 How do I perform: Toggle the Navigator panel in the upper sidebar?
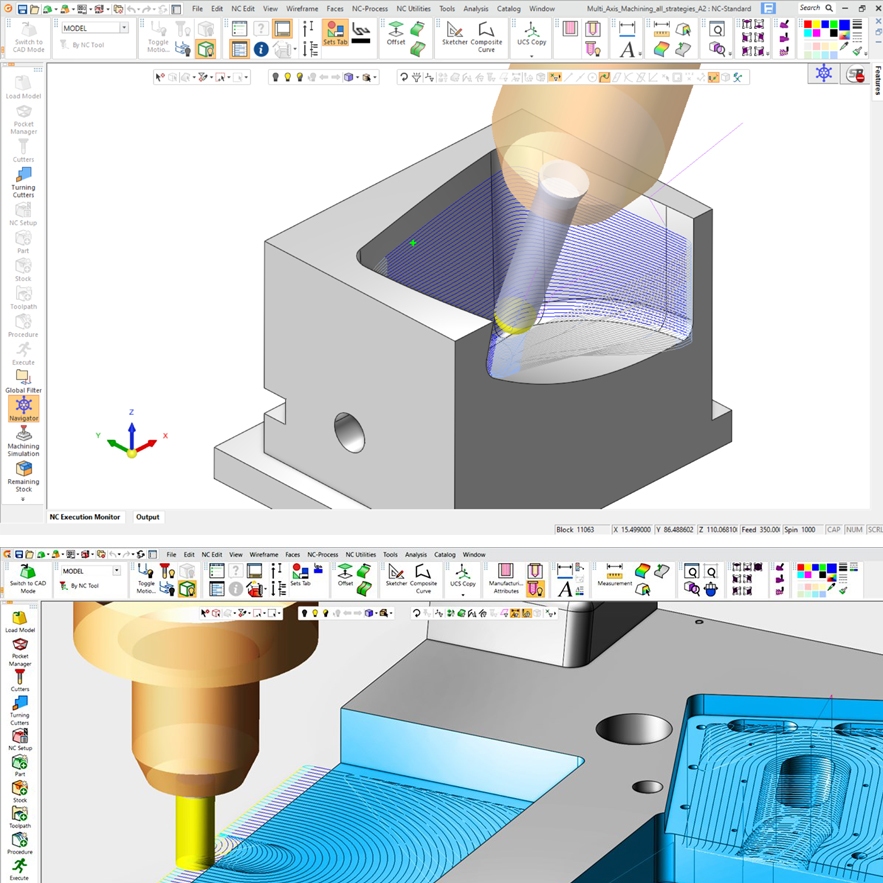click(23, 408)
